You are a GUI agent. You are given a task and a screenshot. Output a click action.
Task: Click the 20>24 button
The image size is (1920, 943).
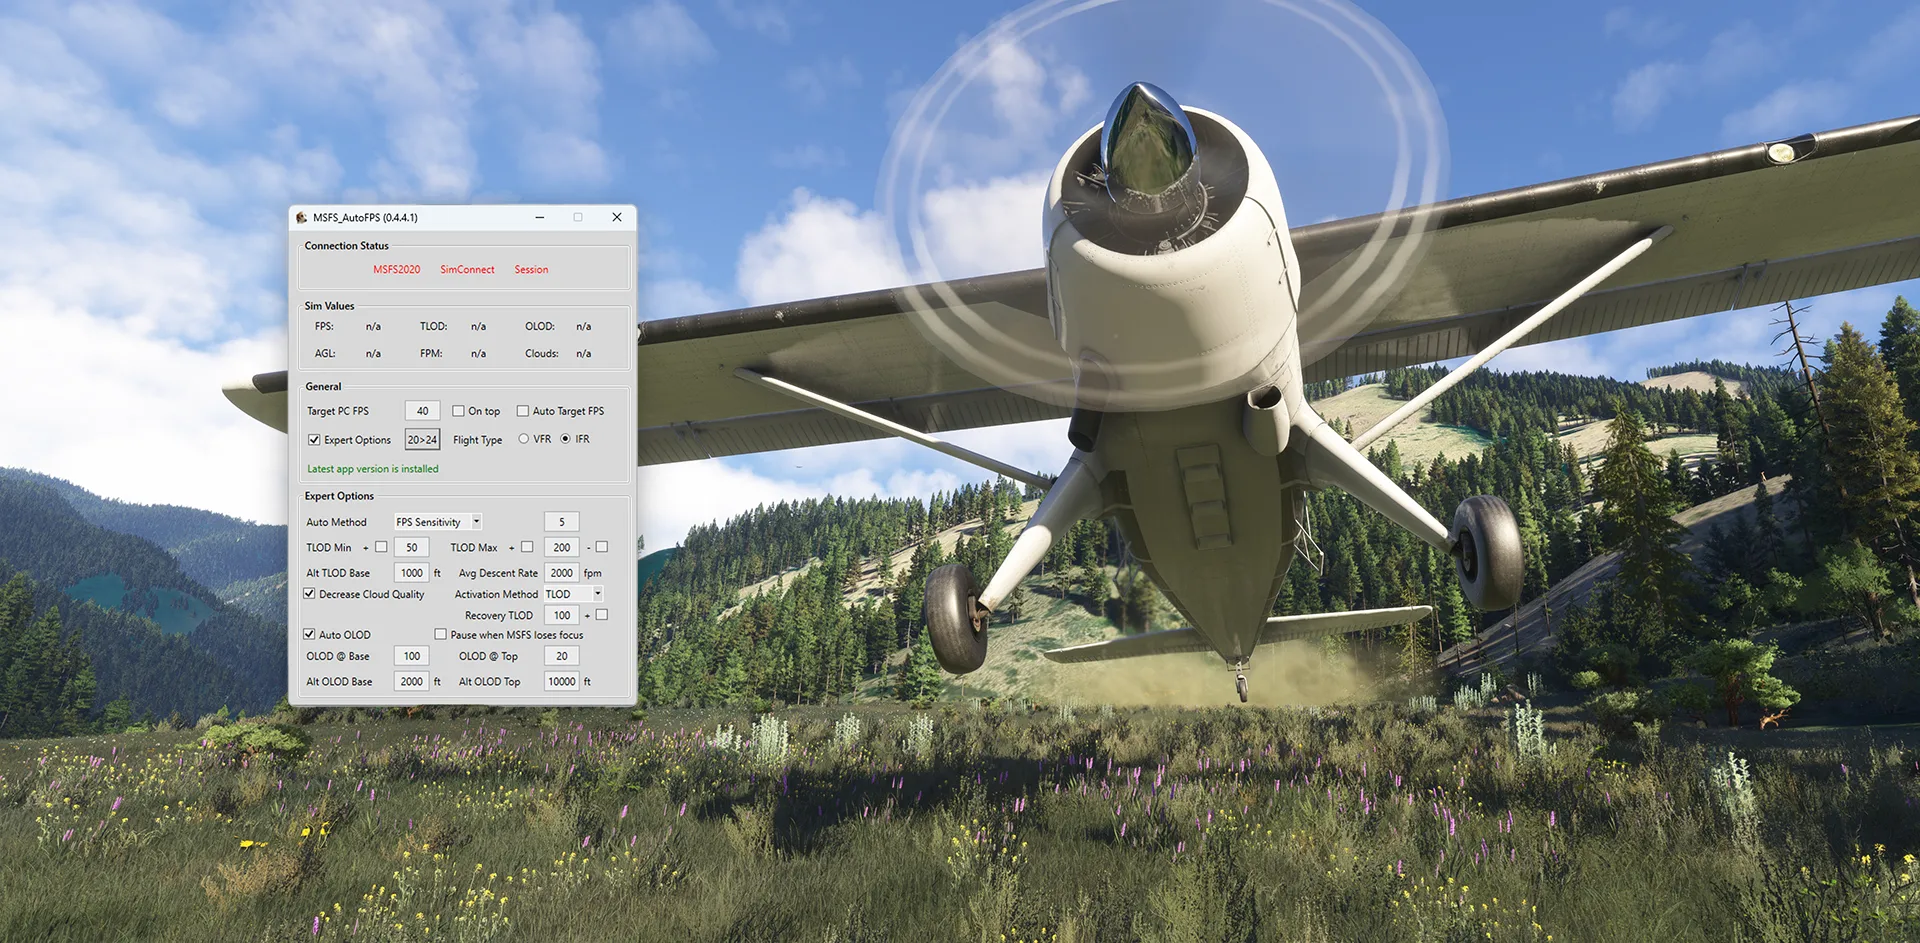click(x=422, y=439)
